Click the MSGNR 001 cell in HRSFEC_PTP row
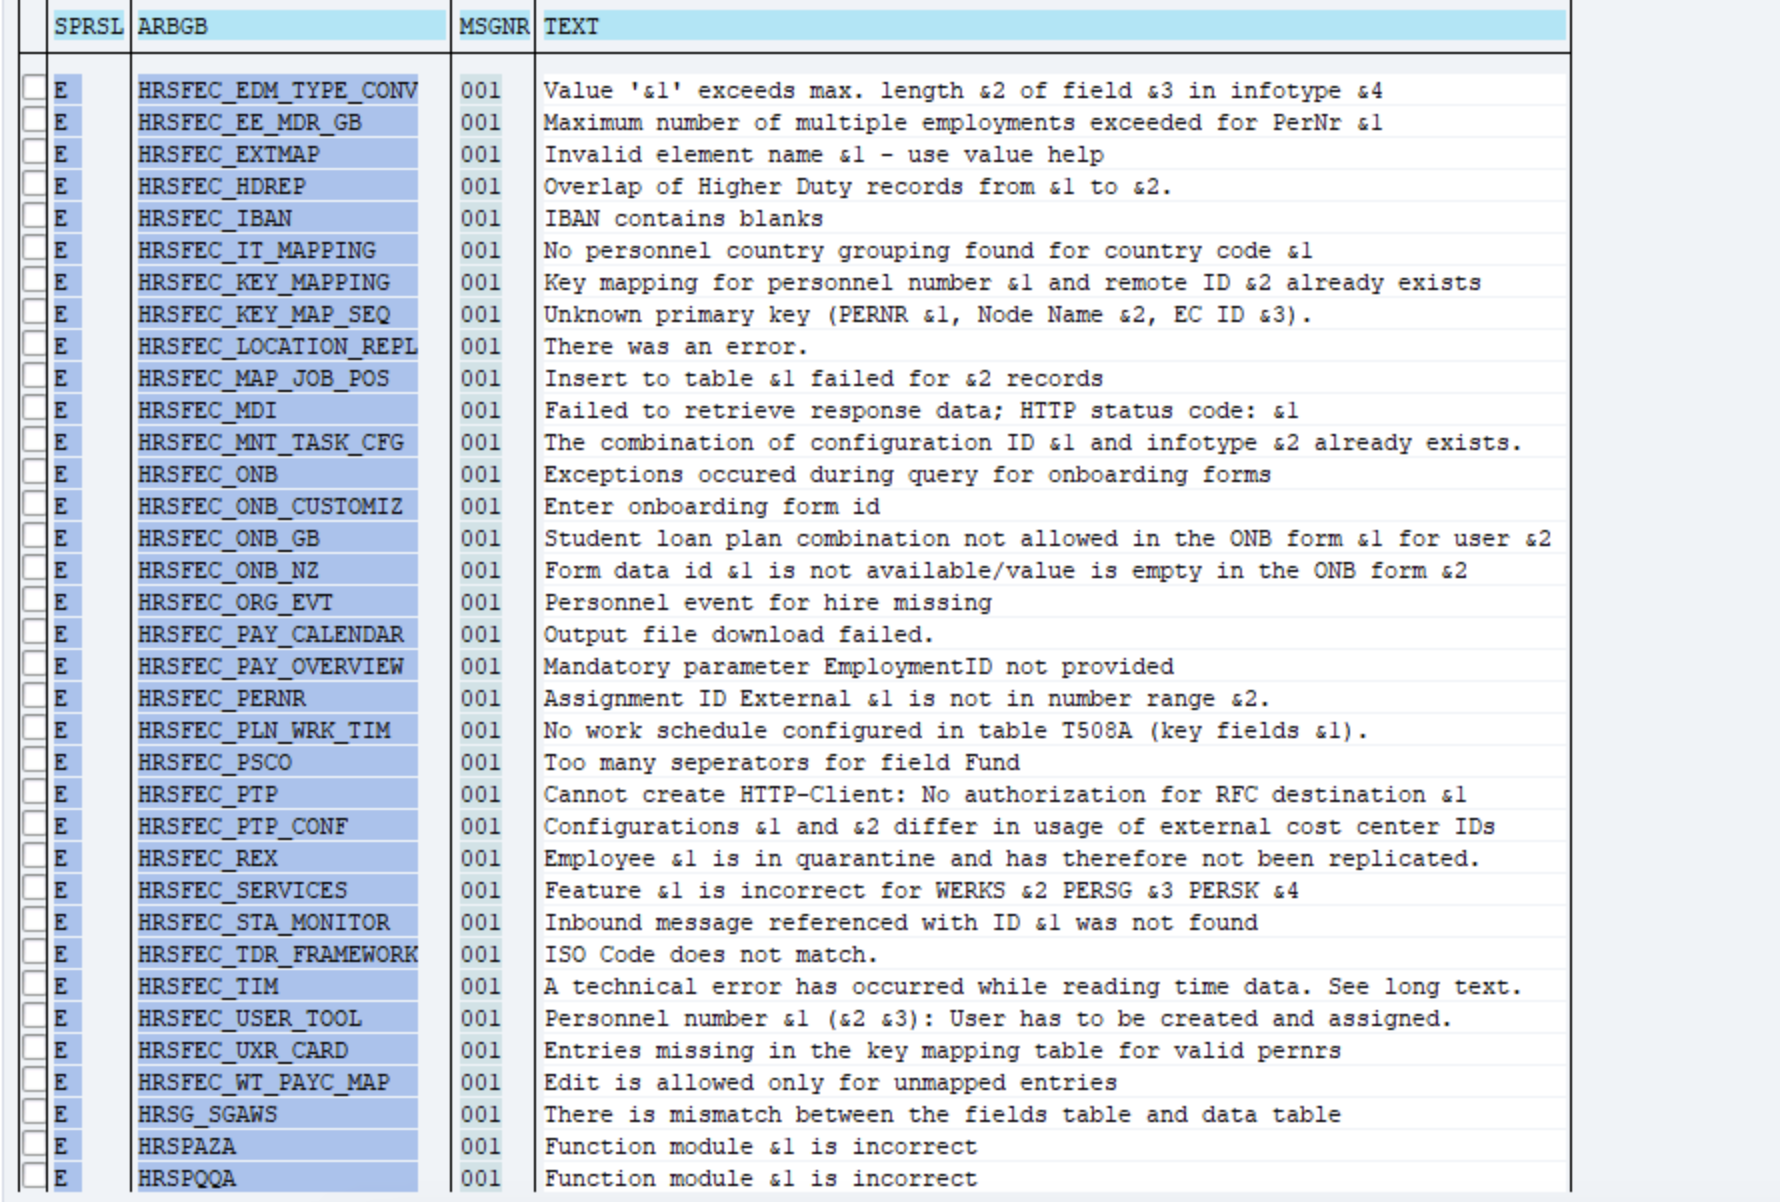Viewport: 1780px width, 1202px height. click(480, 794)
